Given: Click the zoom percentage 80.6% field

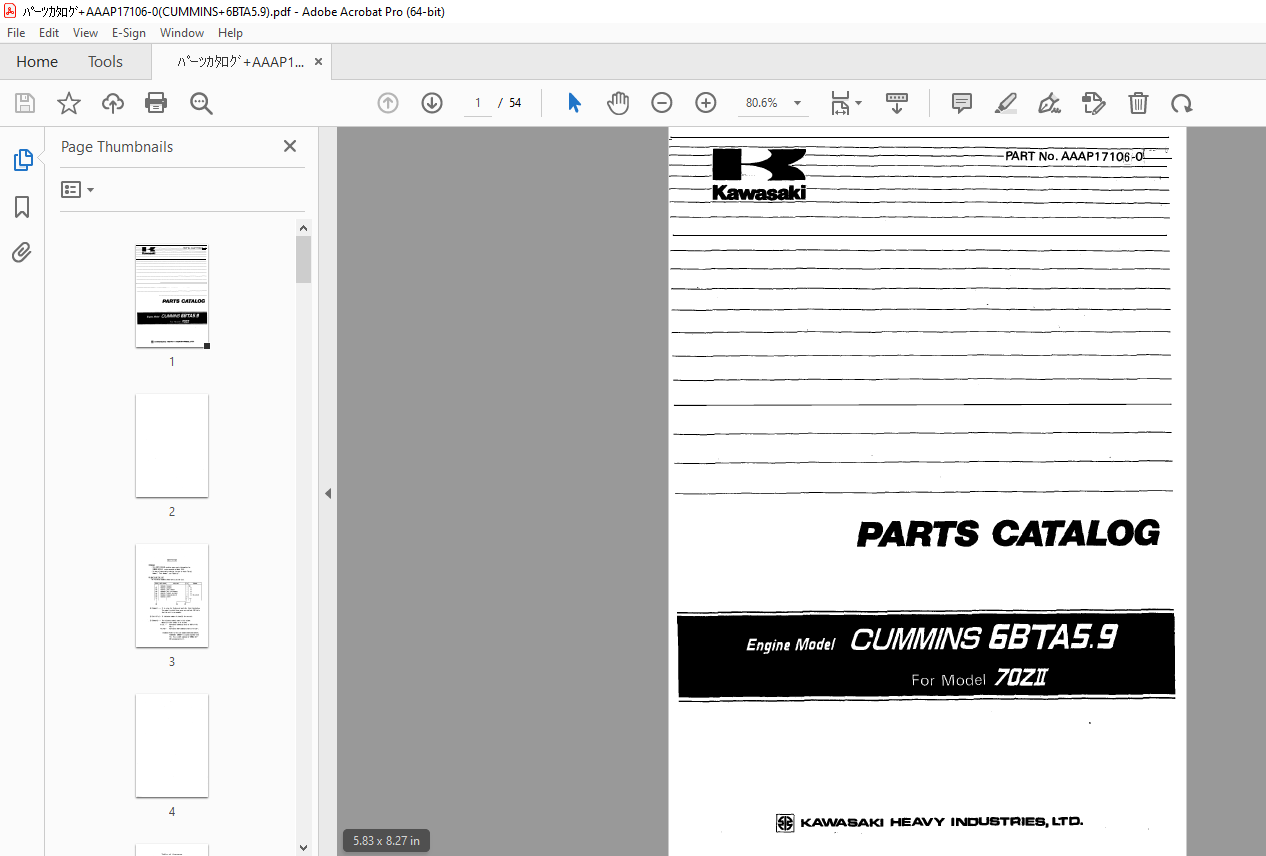Looking at the screenshot, I should pyautogui.click(x=762, y=103).
